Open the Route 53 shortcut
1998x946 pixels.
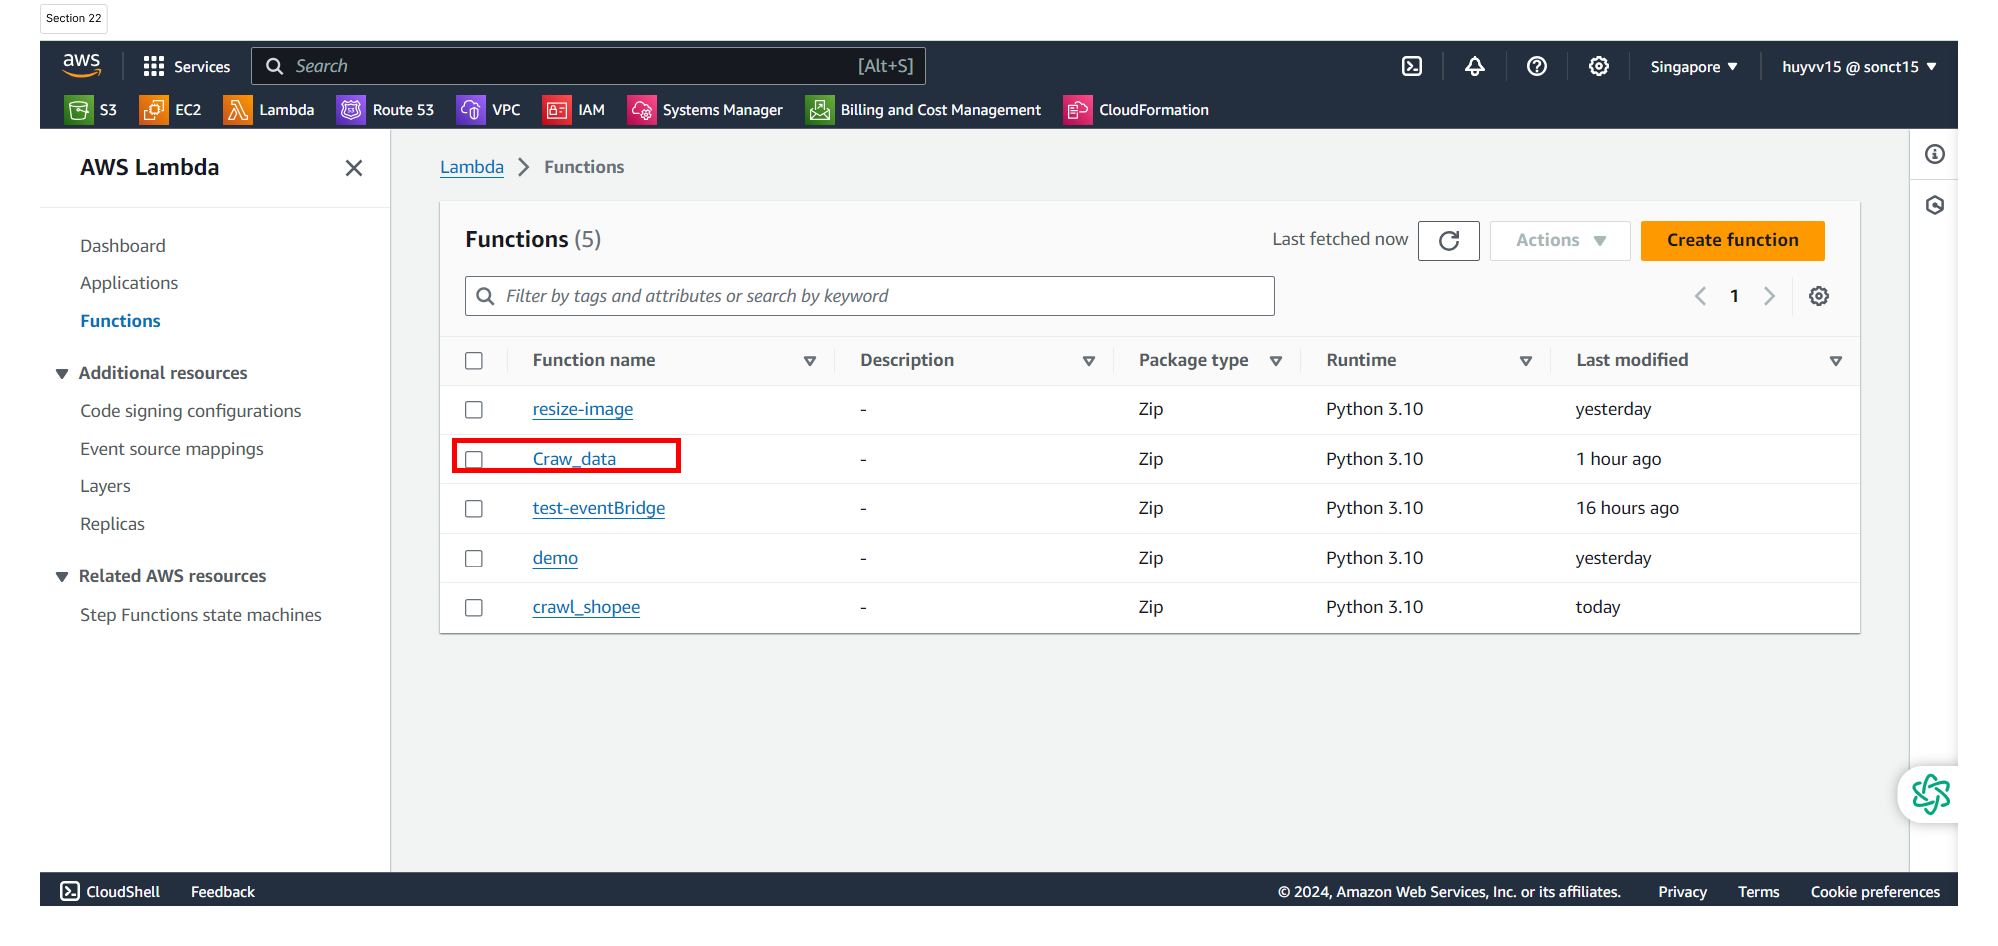tap(386, 110)
